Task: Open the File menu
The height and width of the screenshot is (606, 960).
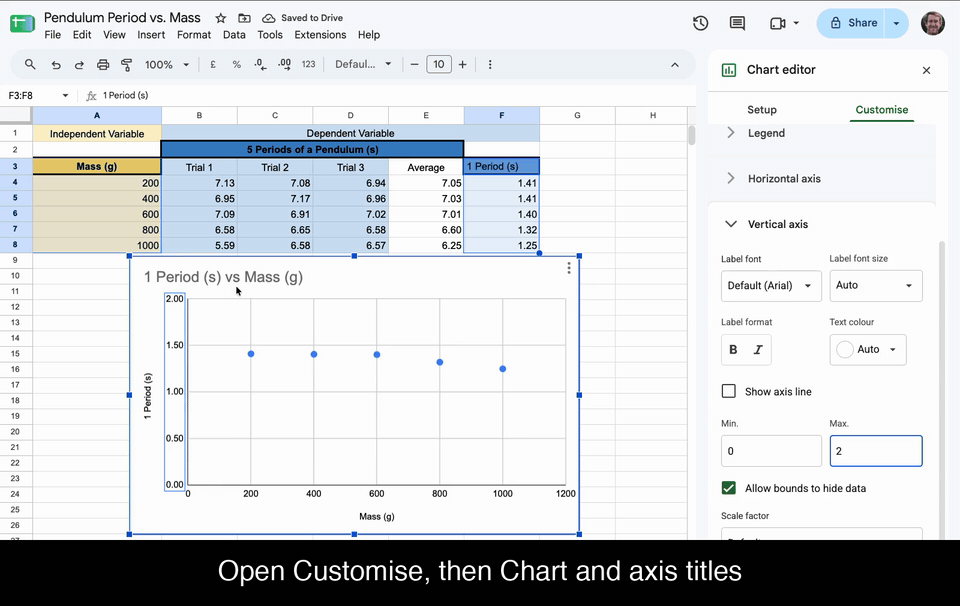Action: (53, 35)
